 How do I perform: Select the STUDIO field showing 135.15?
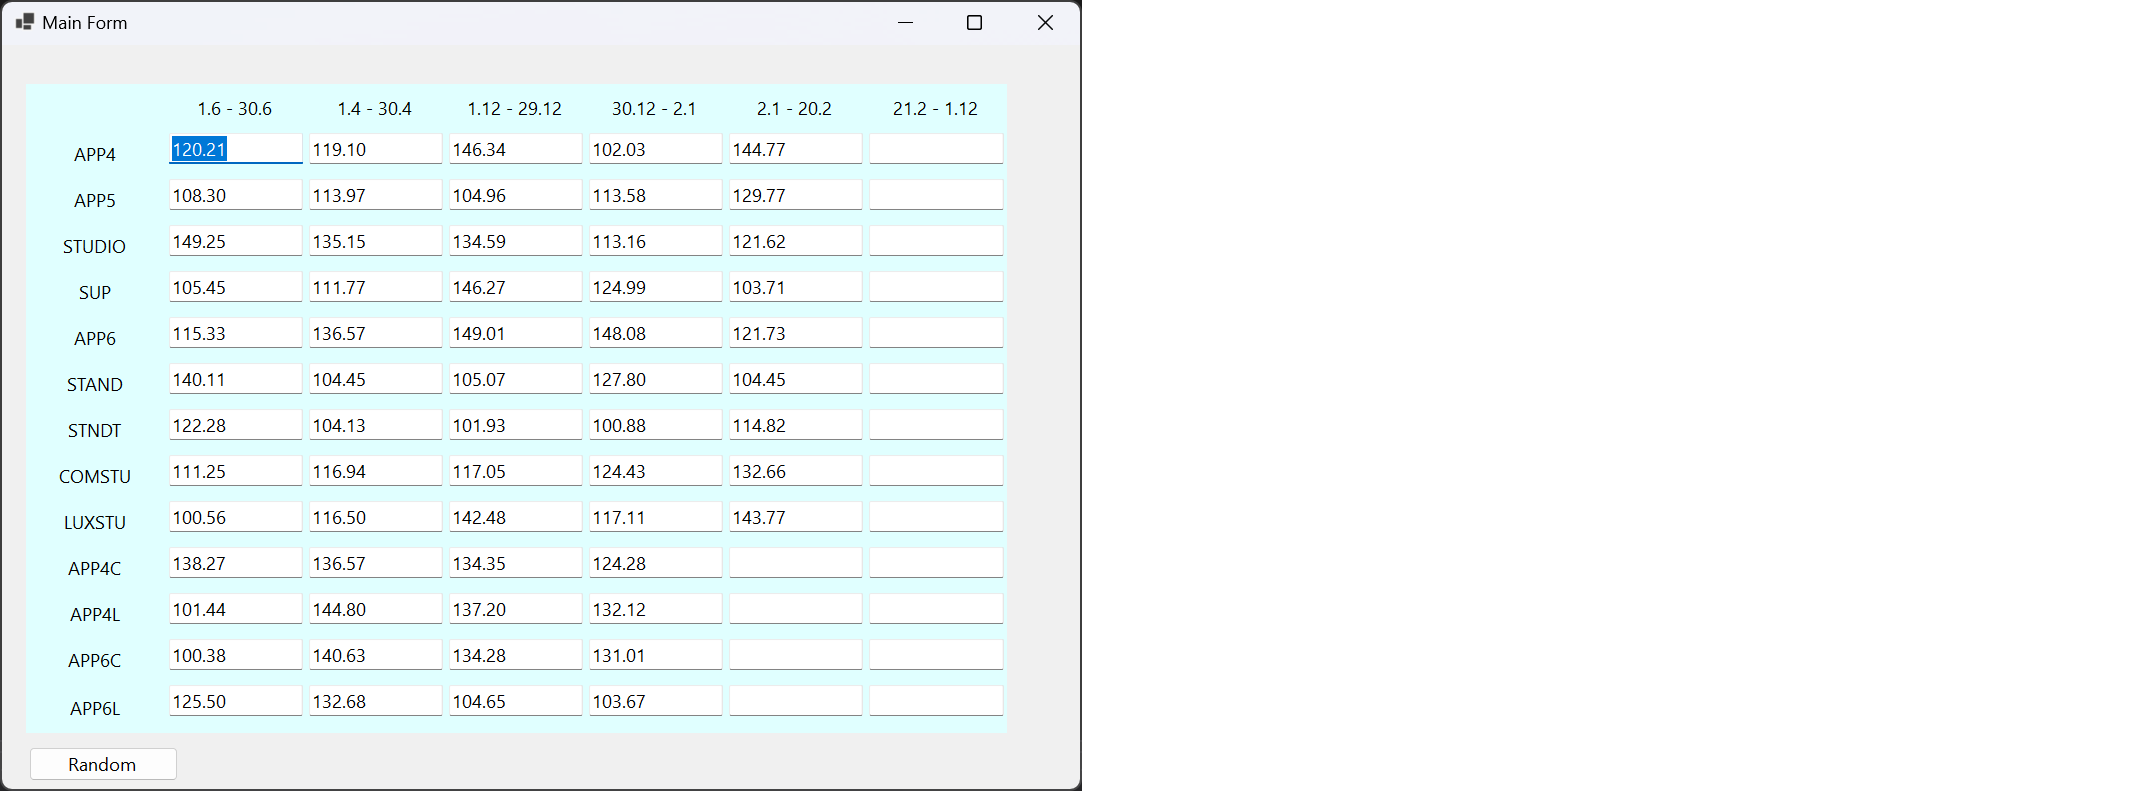(376, 241)
